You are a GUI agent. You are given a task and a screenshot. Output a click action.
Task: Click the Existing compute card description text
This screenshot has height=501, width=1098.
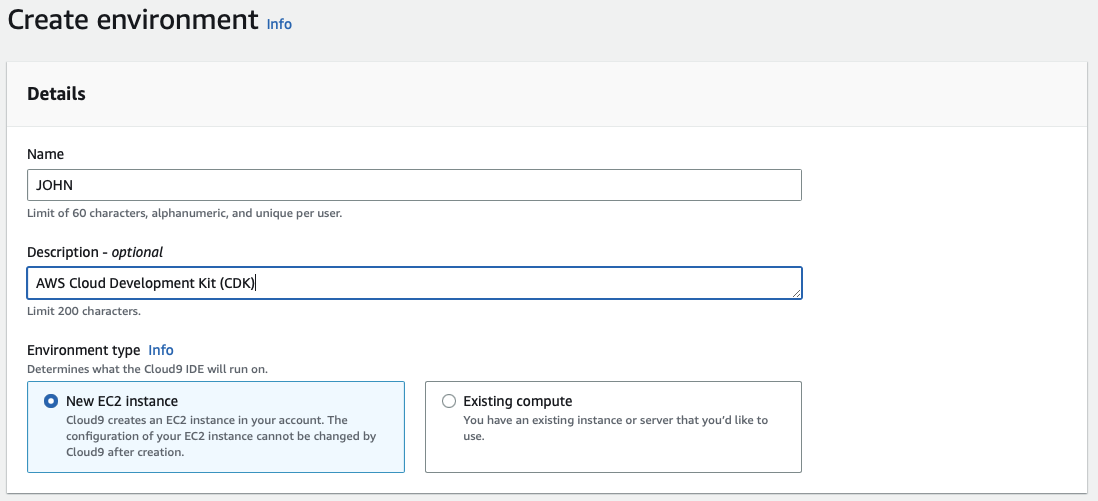pos(615,428)
